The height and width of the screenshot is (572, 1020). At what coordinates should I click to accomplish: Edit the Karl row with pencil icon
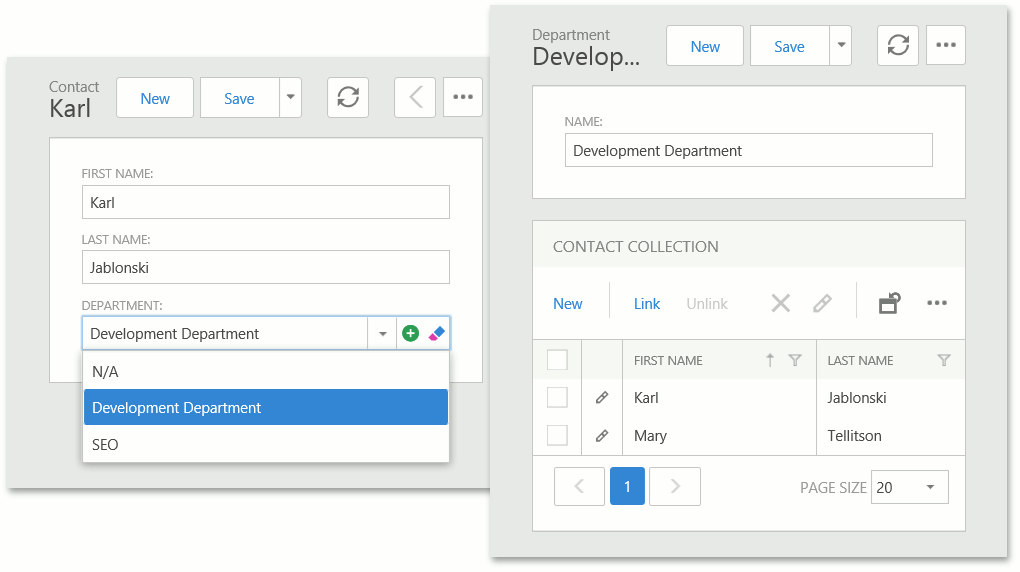coord(602,398)
